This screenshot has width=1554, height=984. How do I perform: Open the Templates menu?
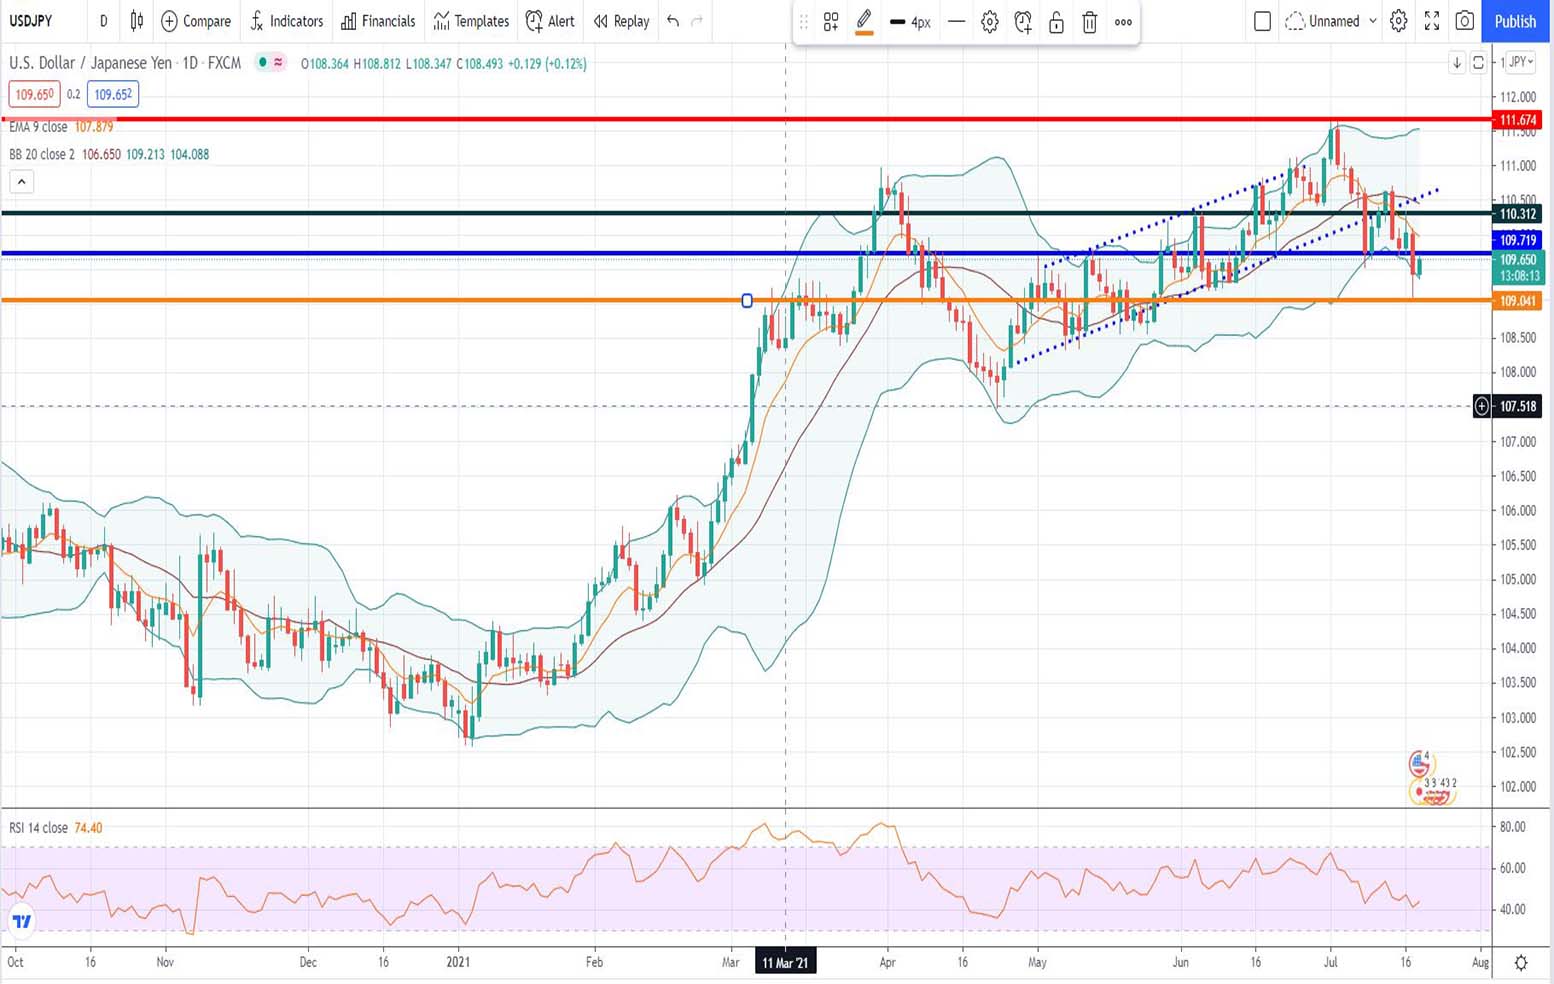(x=471, y=21)
